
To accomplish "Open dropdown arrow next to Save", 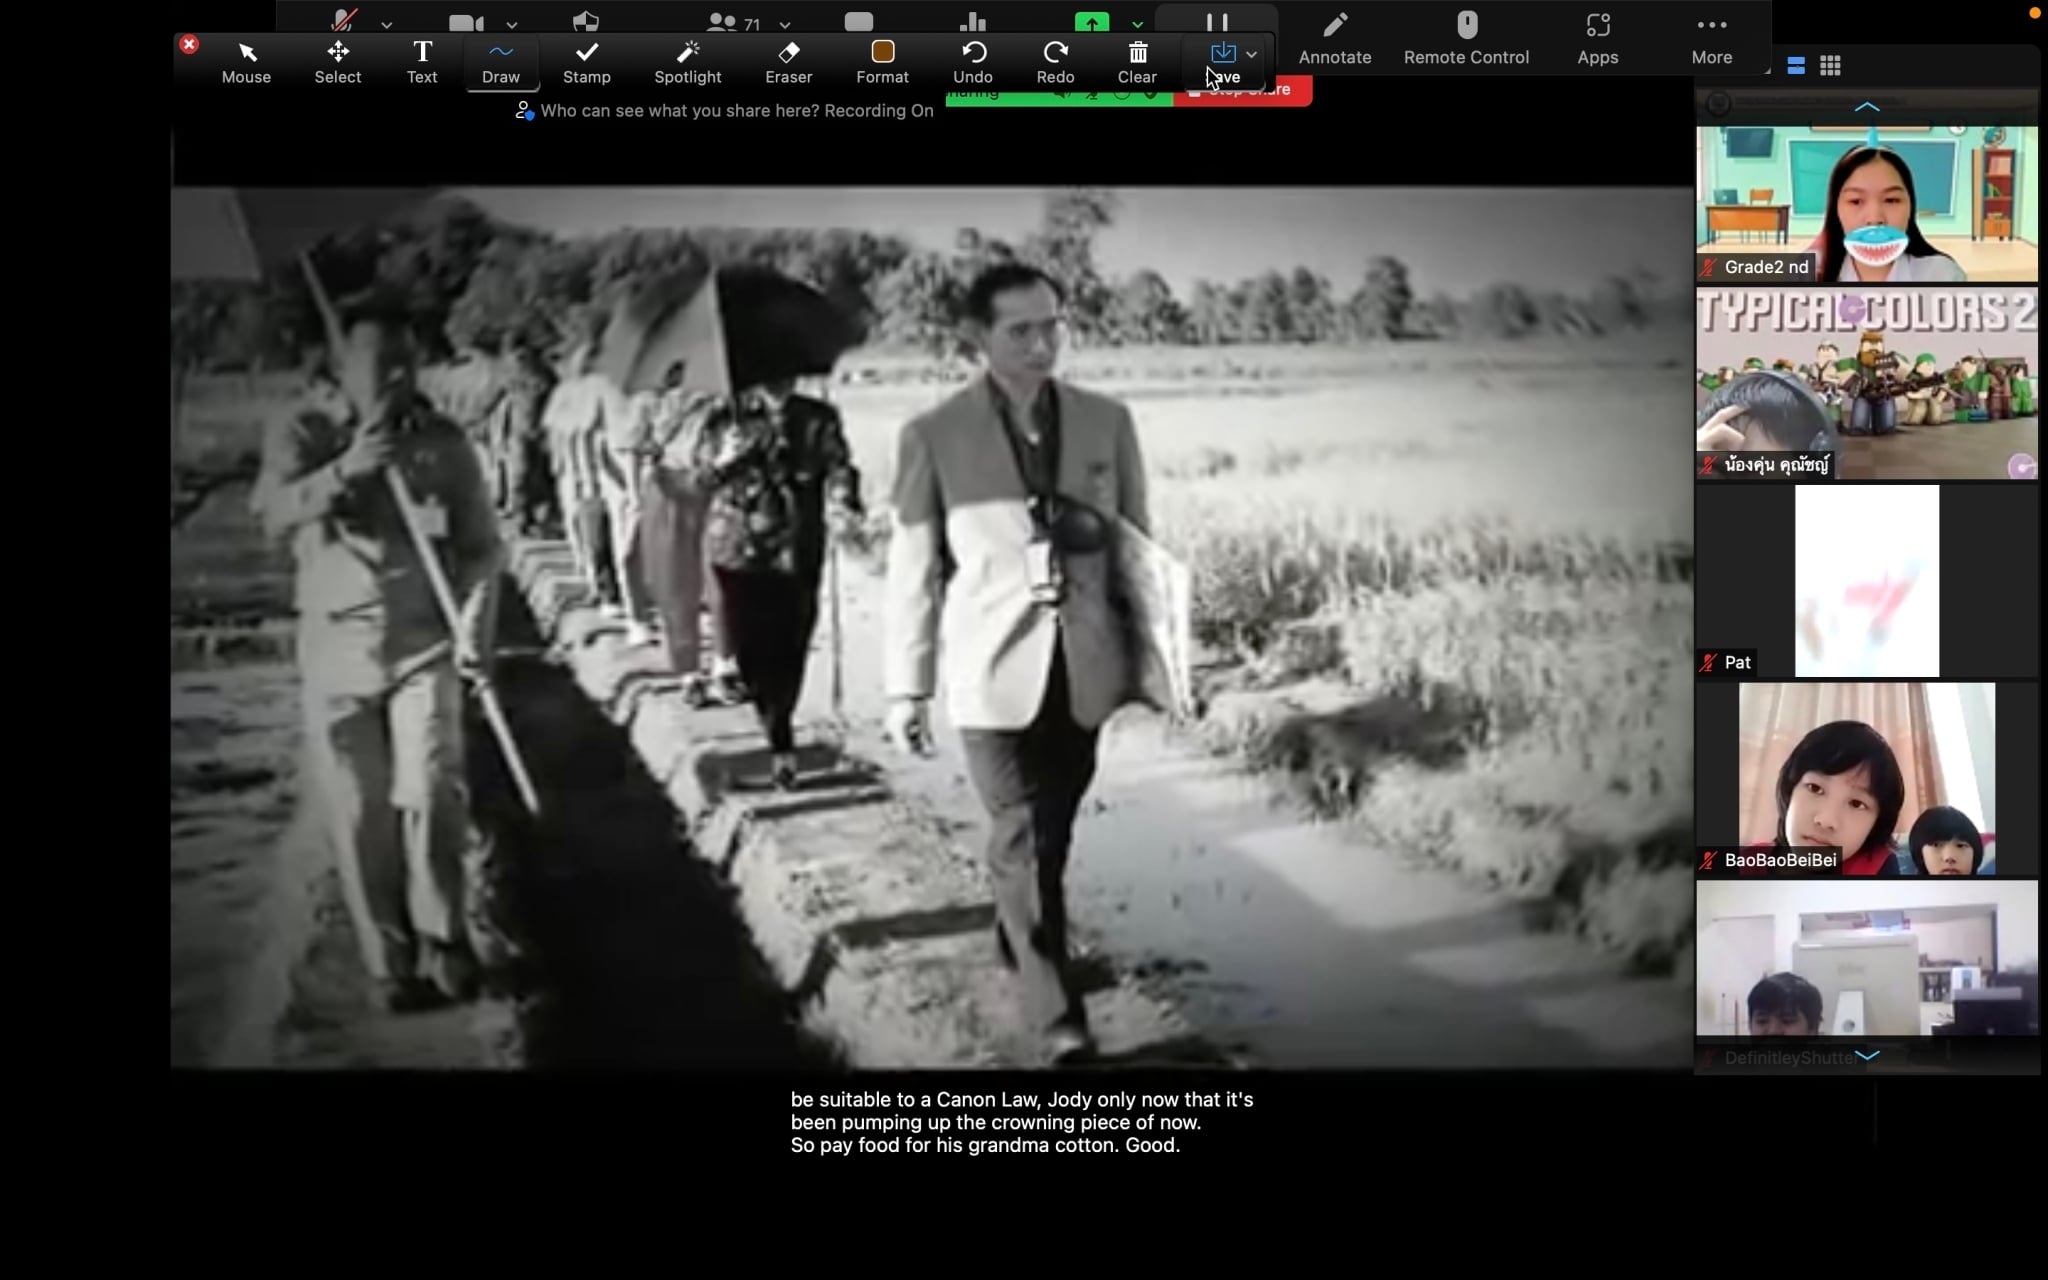I will point(1251,54).
